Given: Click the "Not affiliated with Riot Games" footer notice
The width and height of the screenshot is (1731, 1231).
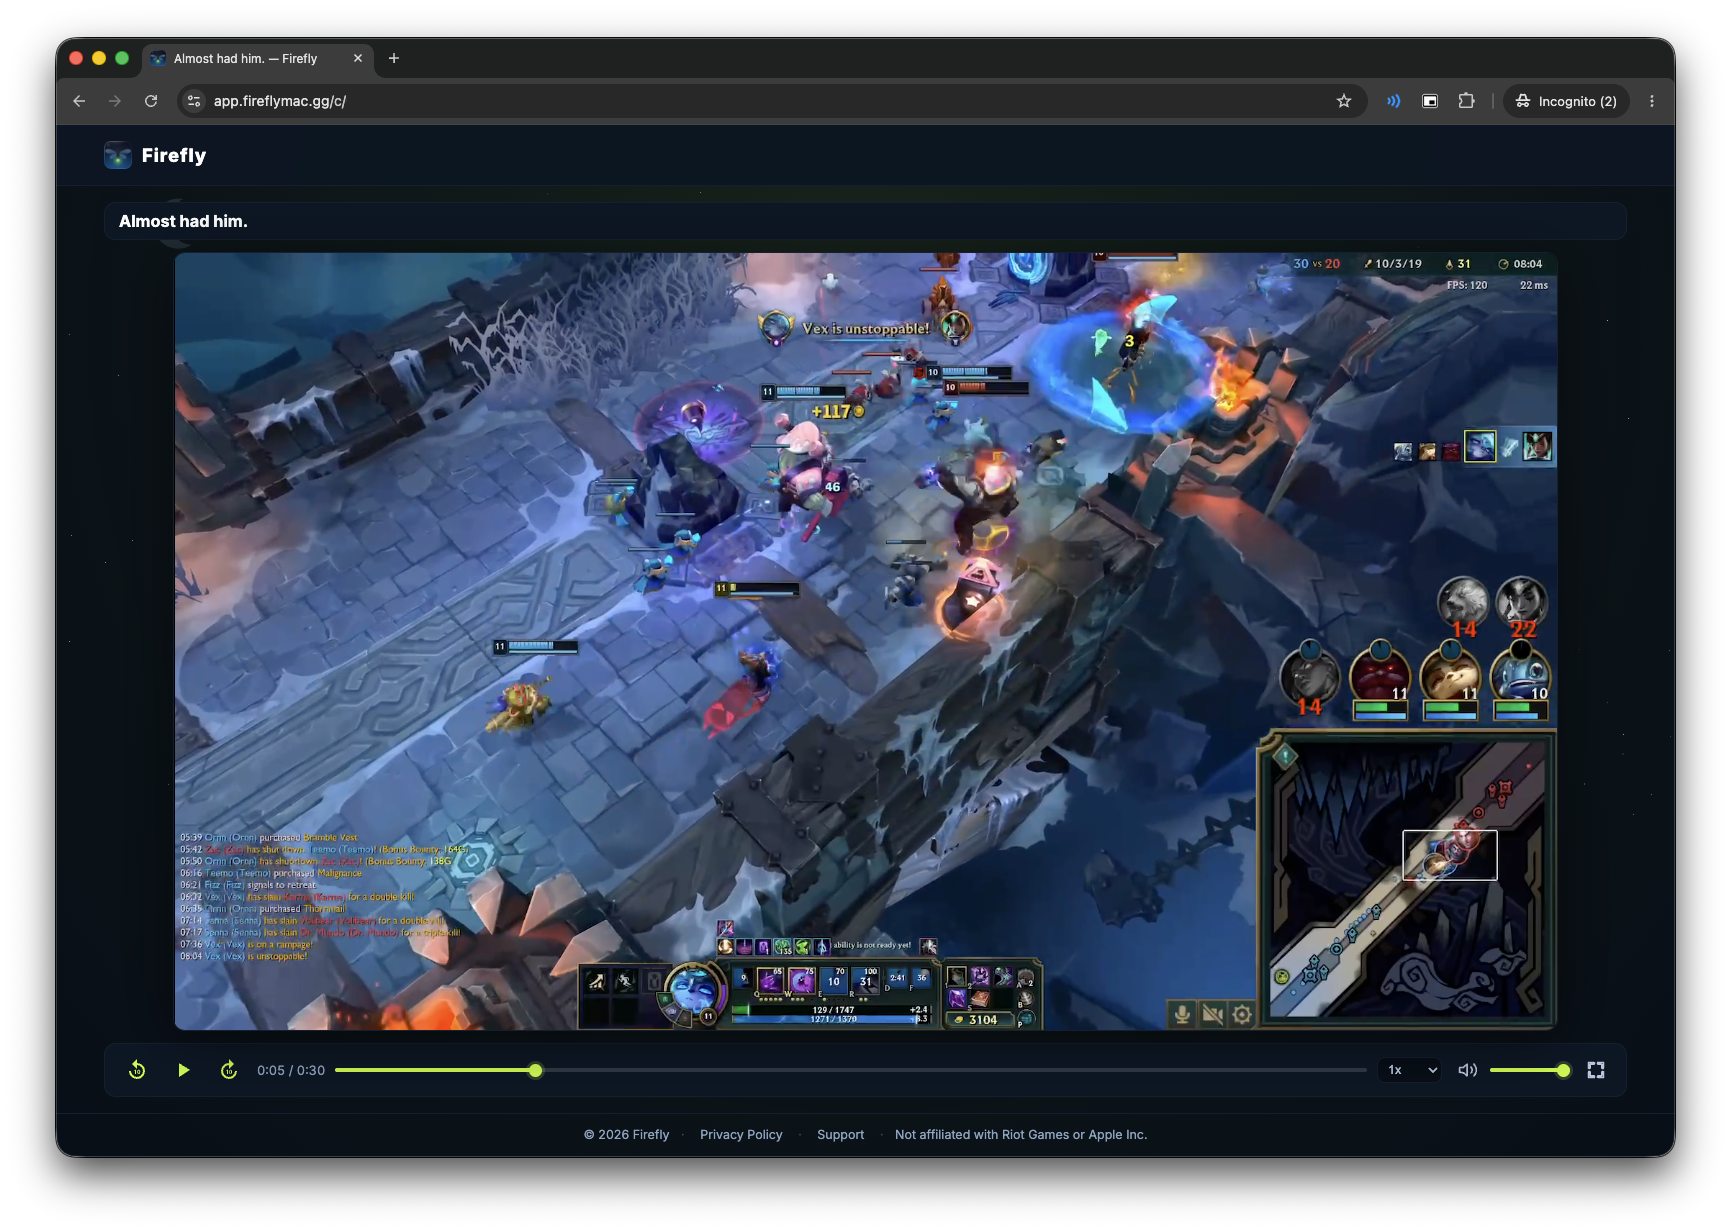Looking at the screenshot, I should (1021, 1134).
